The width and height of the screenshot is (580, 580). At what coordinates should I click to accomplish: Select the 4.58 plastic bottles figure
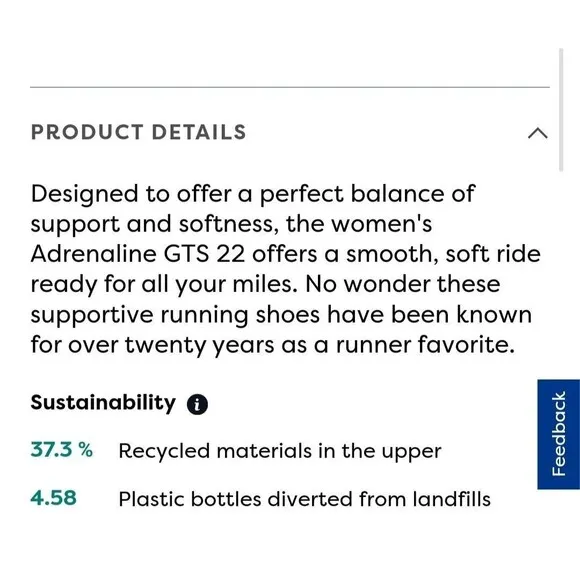[53, 498]
